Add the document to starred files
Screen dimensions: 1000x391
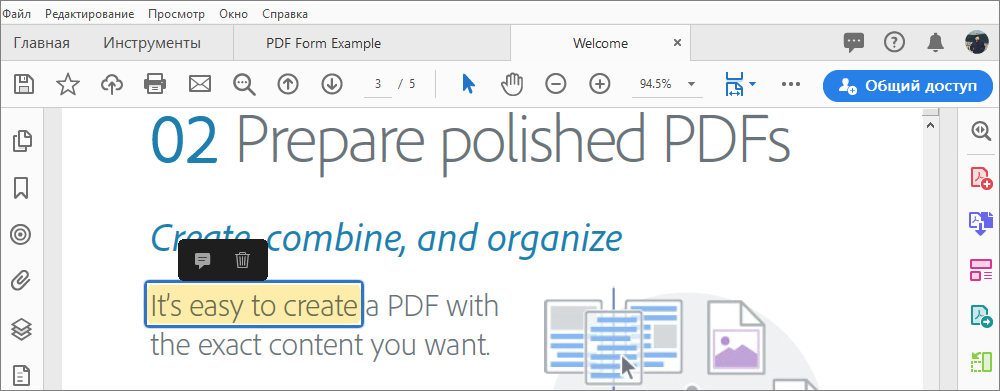tap(67, 84)
